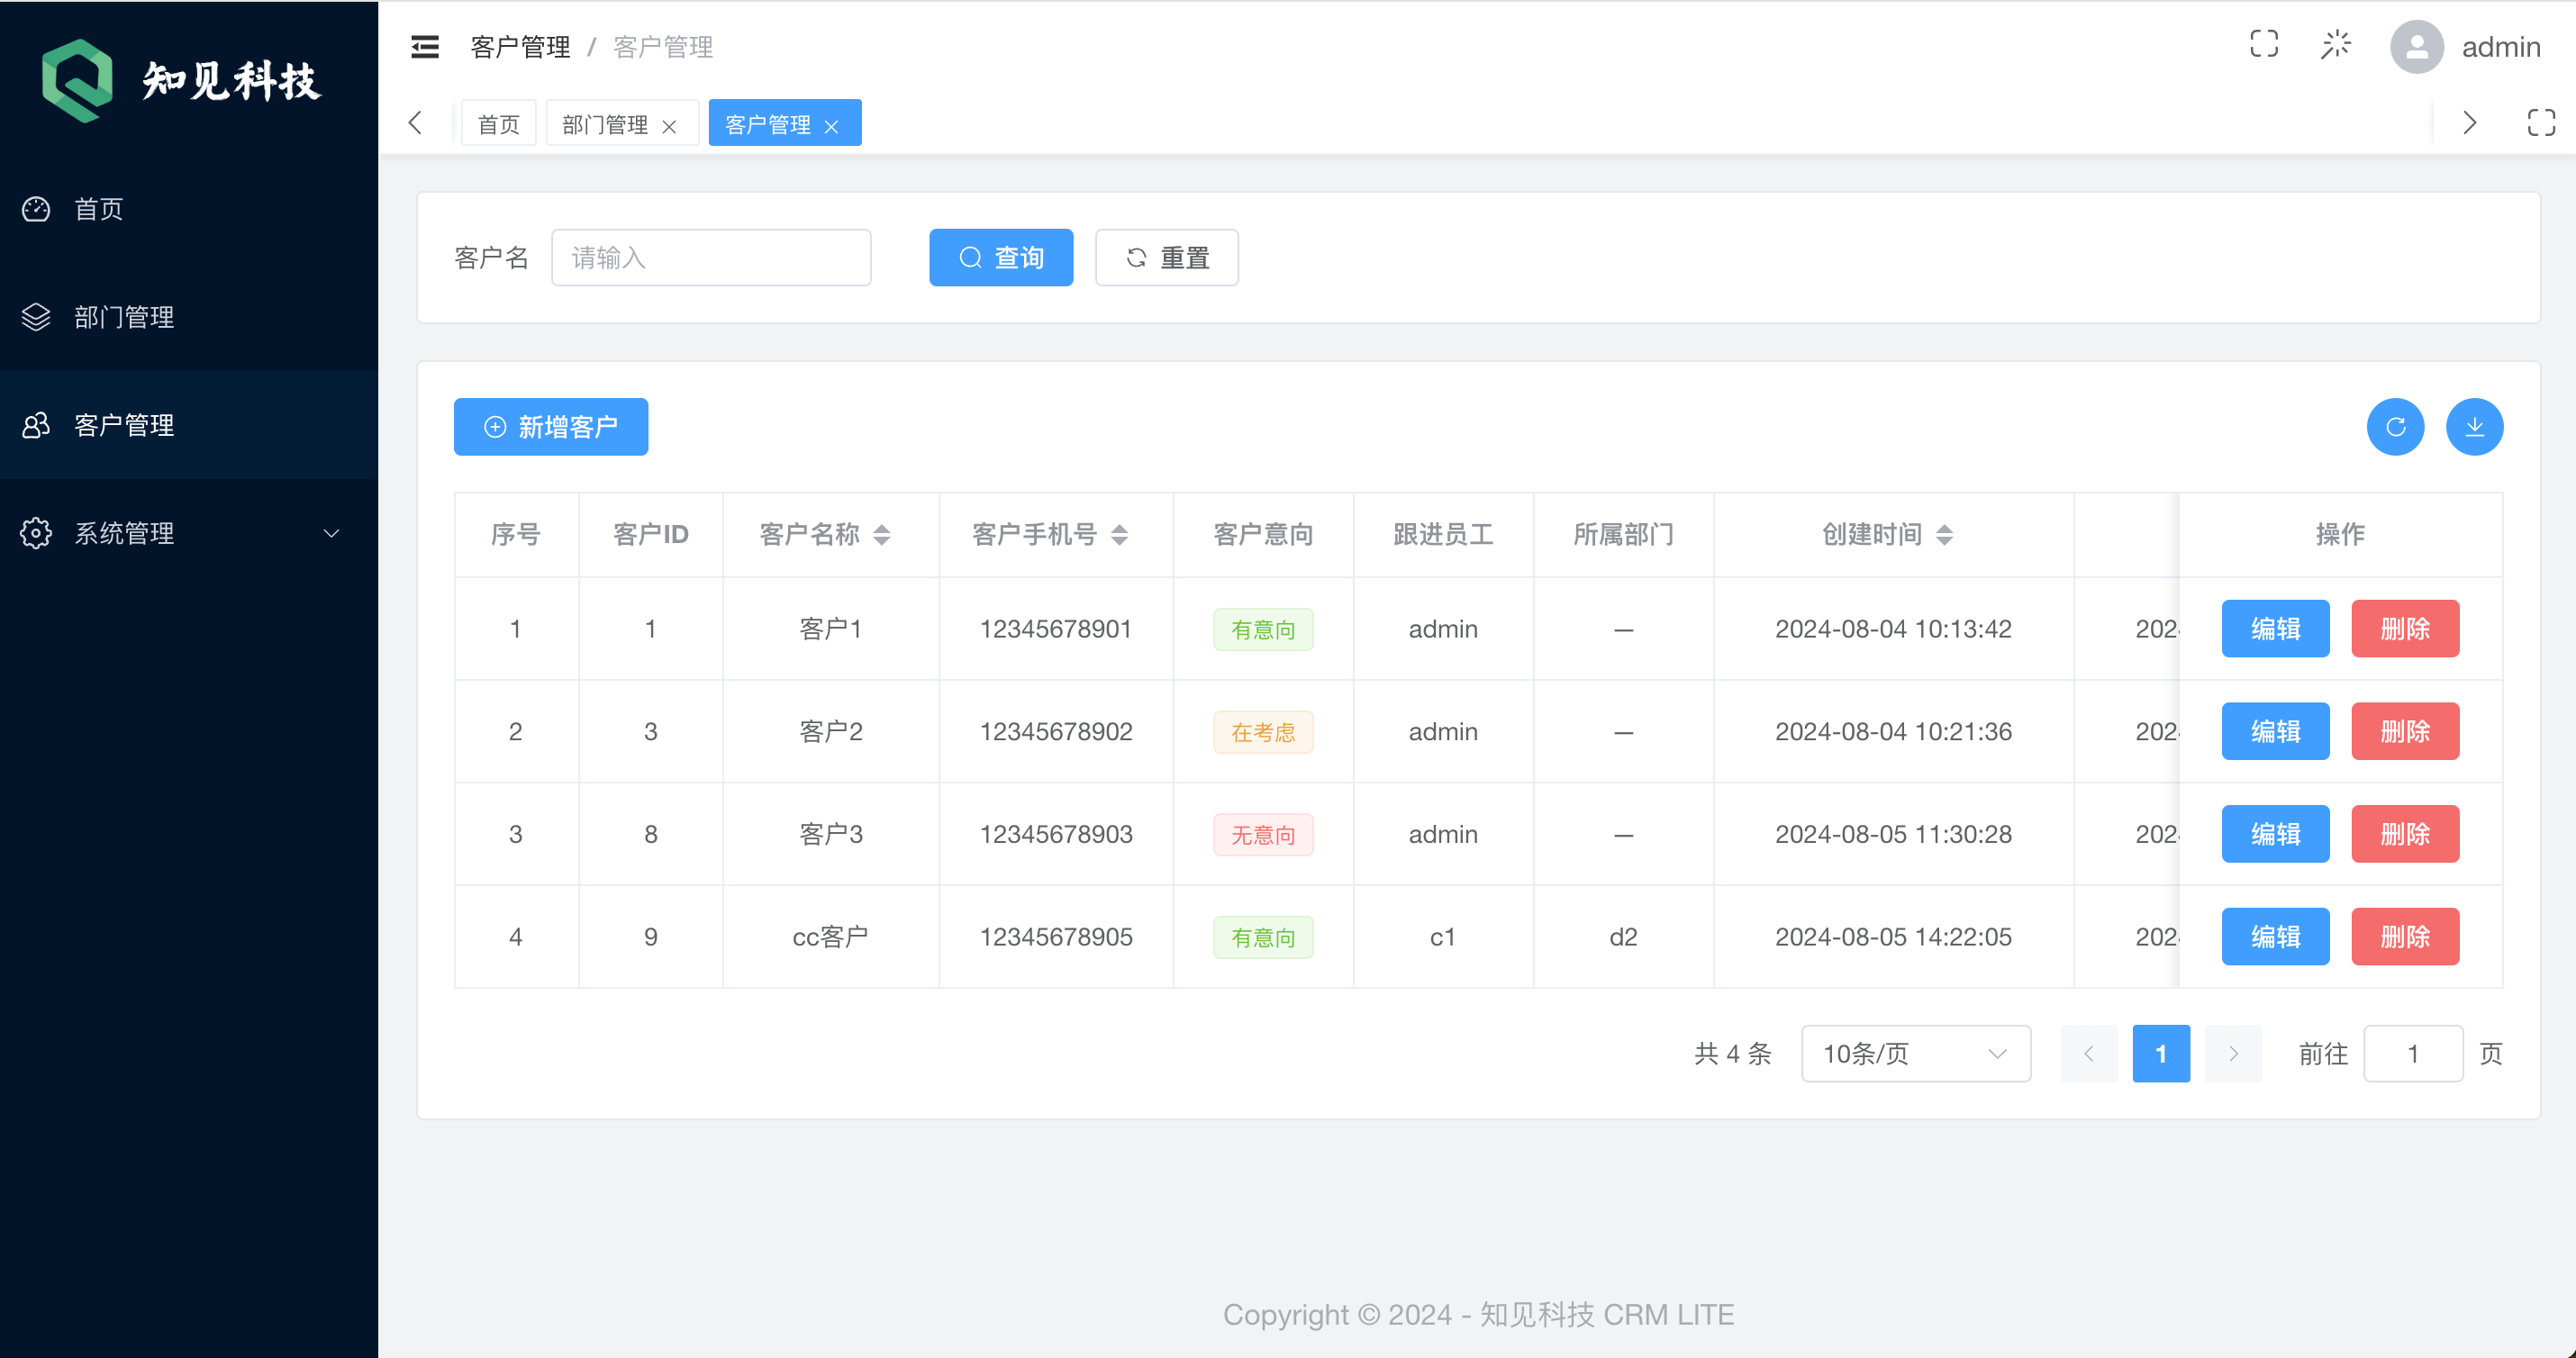The image size is (2576, 1358).
Task: Edit the 客户3 row
Action: (2275, 834)
